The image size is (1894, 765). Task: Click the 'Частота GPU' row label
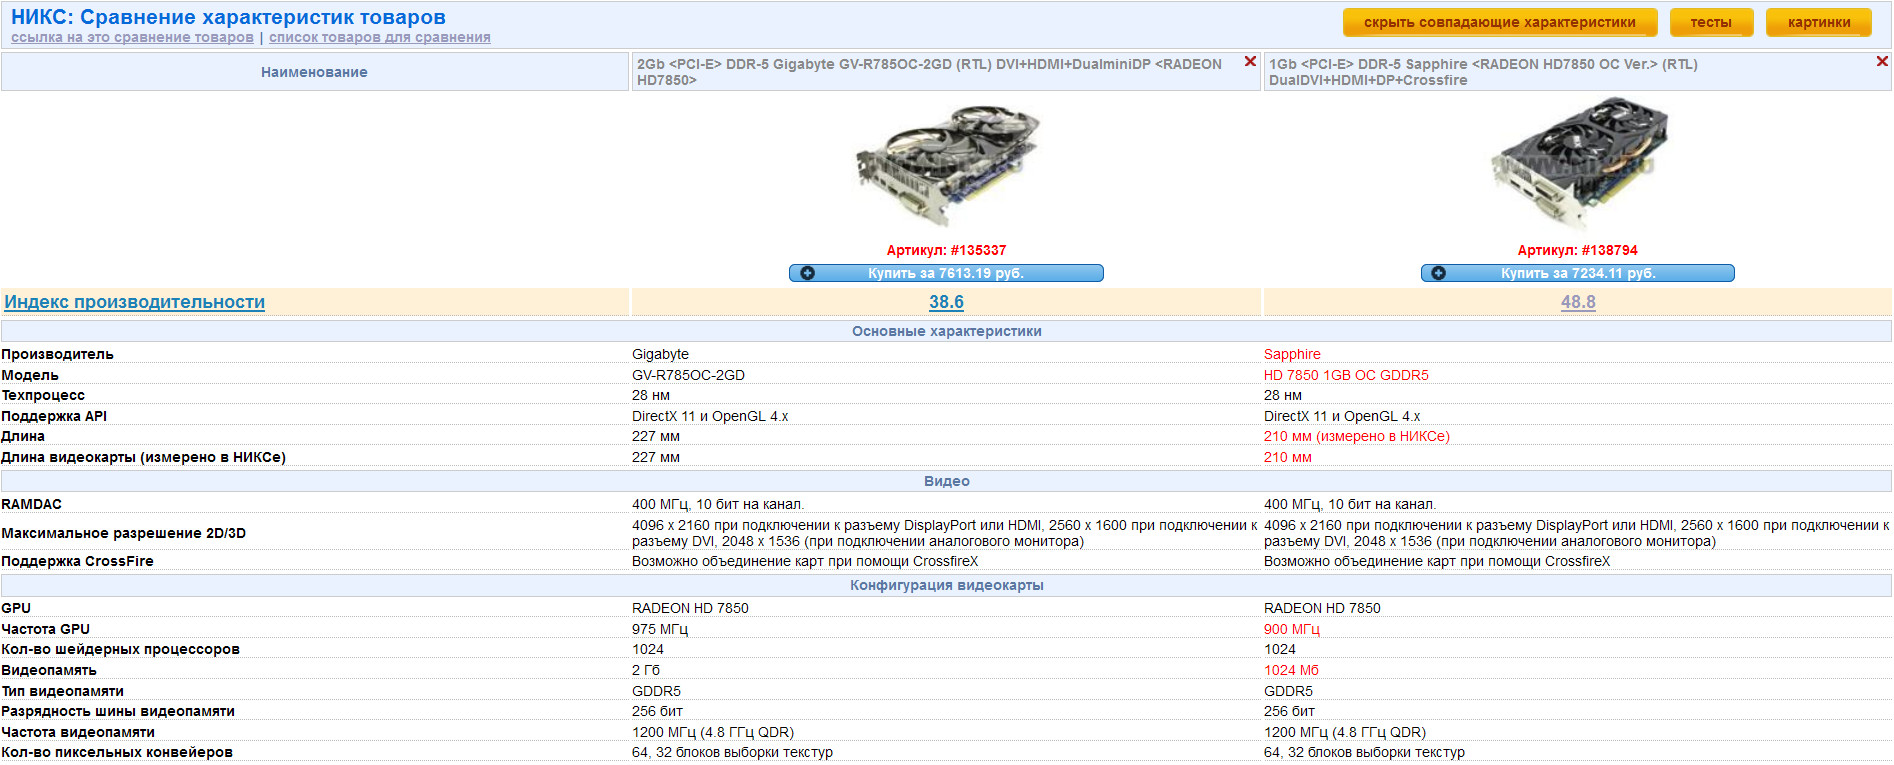45,629
